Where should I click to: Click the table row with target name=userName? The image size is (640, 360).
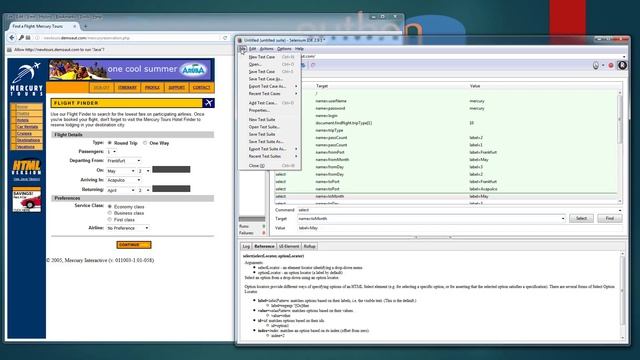click(446, 101)
